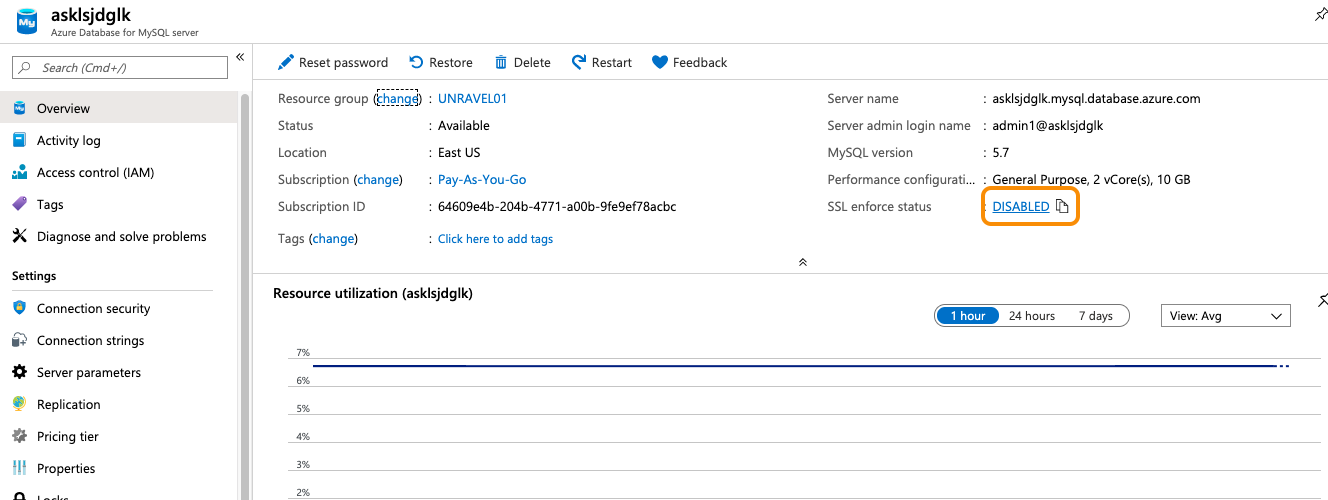Click the admin1@asklsjdglk login name
Screen dimensions: 1328x500
(1048, 126)
